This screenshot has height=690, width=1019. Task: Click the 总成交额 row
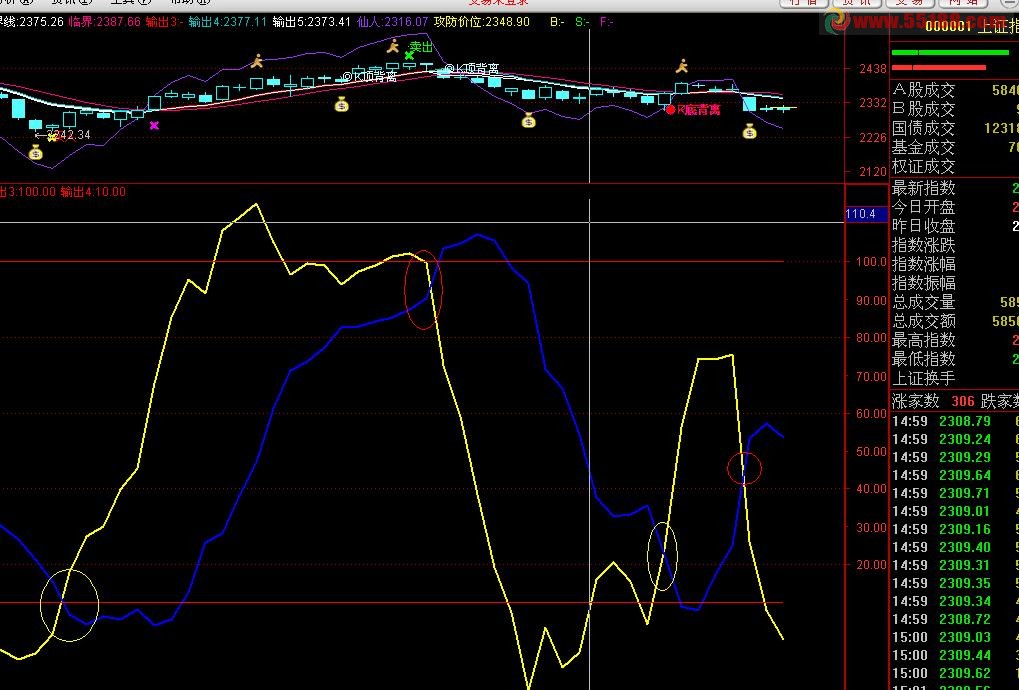(x=955, y=321)
